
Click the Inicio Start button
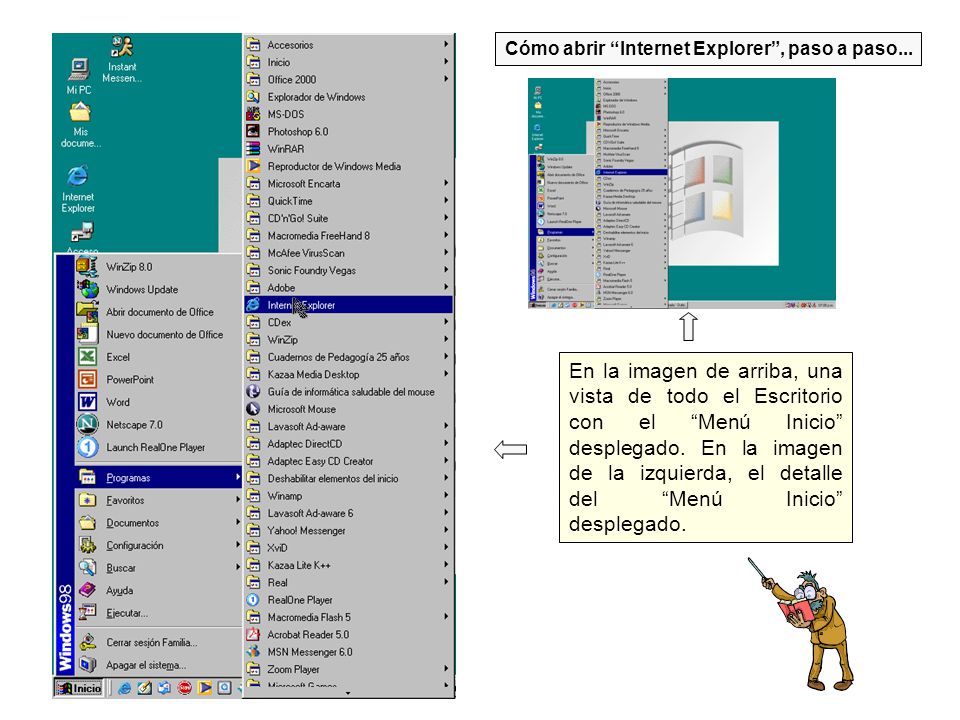[x=79, y=688]
